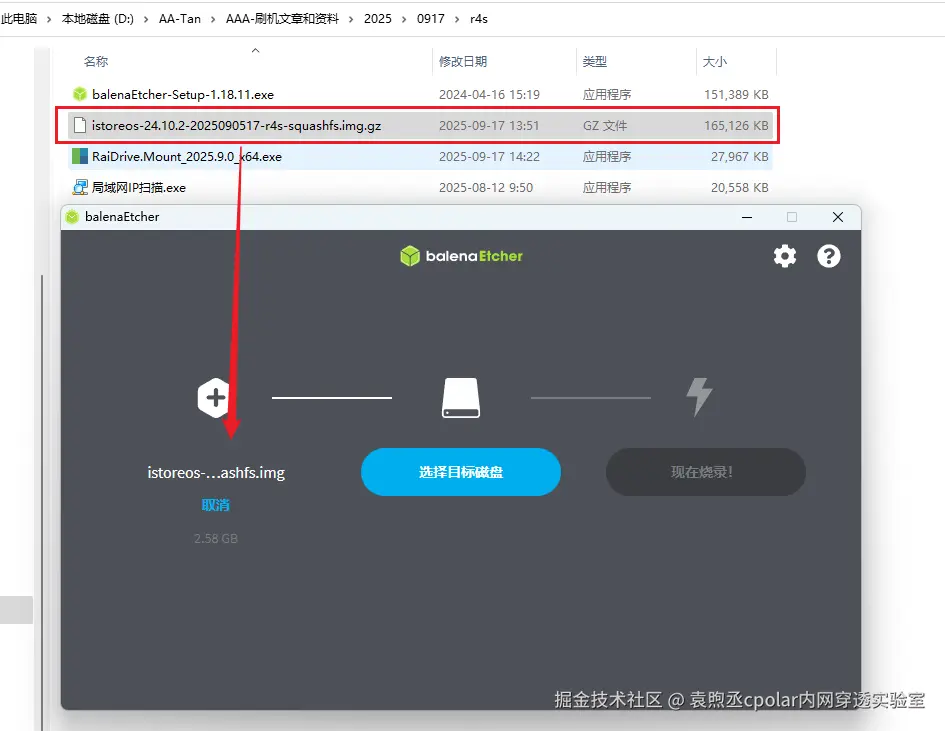This screenshot has width=945, height=731.
Task: Sort by 修改日期 column header
Action: point(463,61)
